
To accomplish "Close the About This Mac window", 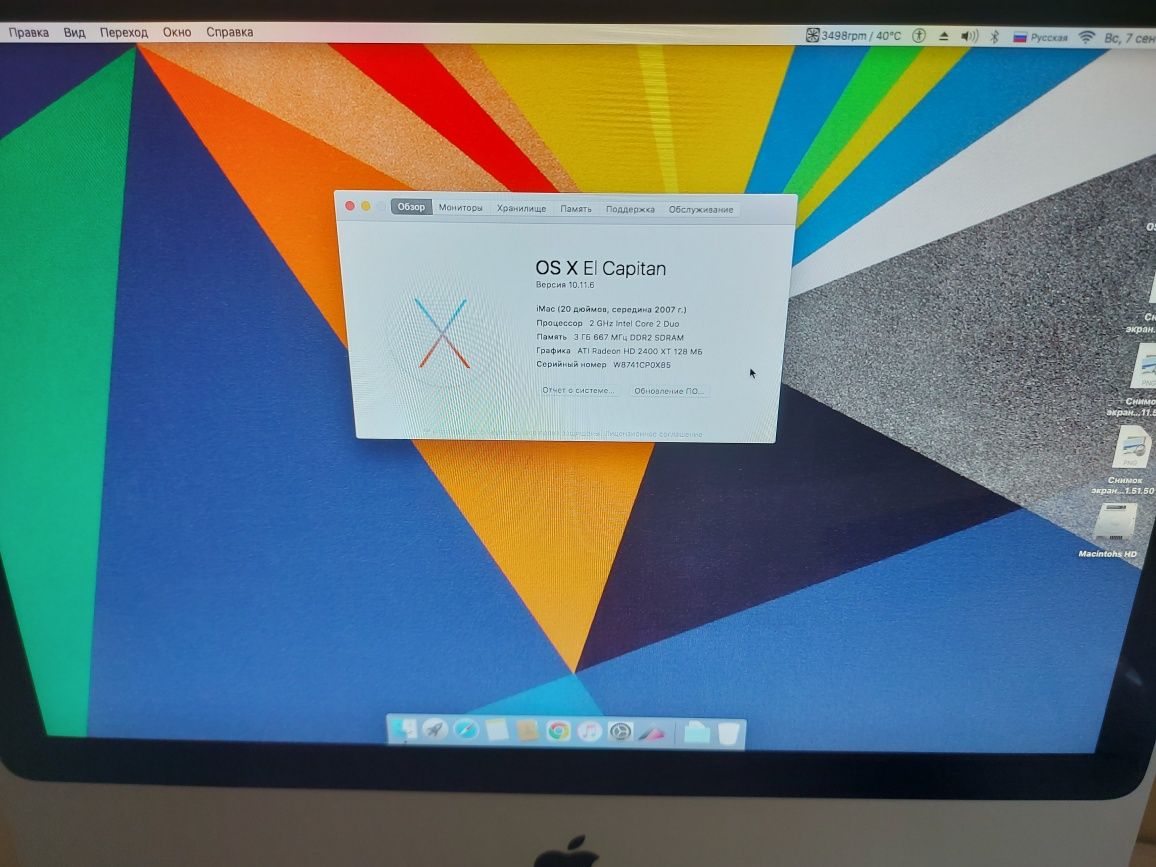I will [x=350, y=206].
